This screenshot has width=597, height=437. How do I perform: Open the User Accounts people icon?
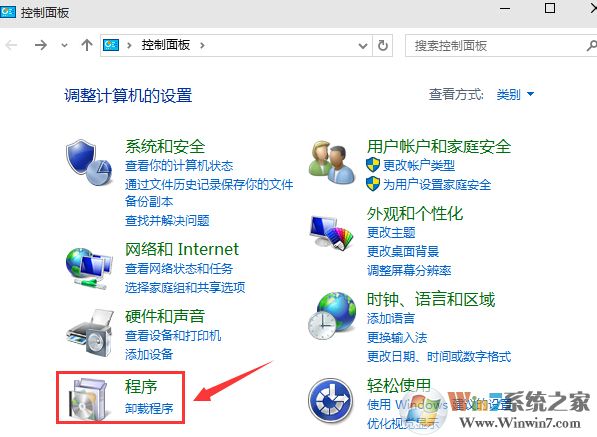[332, 162]
